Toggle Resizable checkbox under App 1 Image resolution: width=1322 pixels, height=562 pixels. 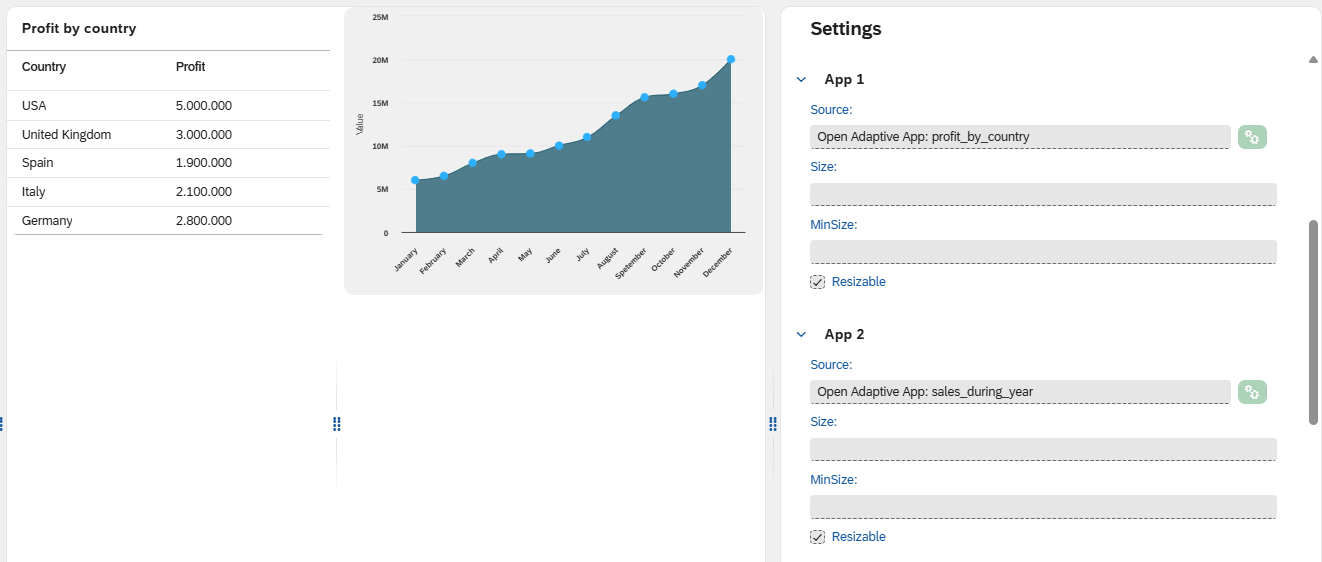818,282
